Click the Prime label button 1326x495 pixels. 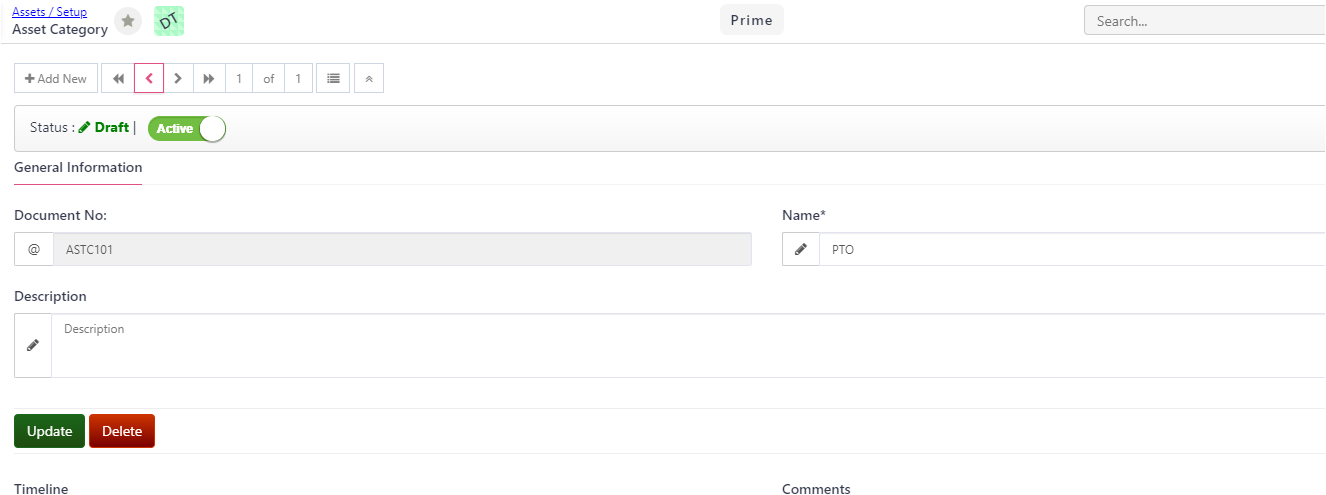coord(752,20)
